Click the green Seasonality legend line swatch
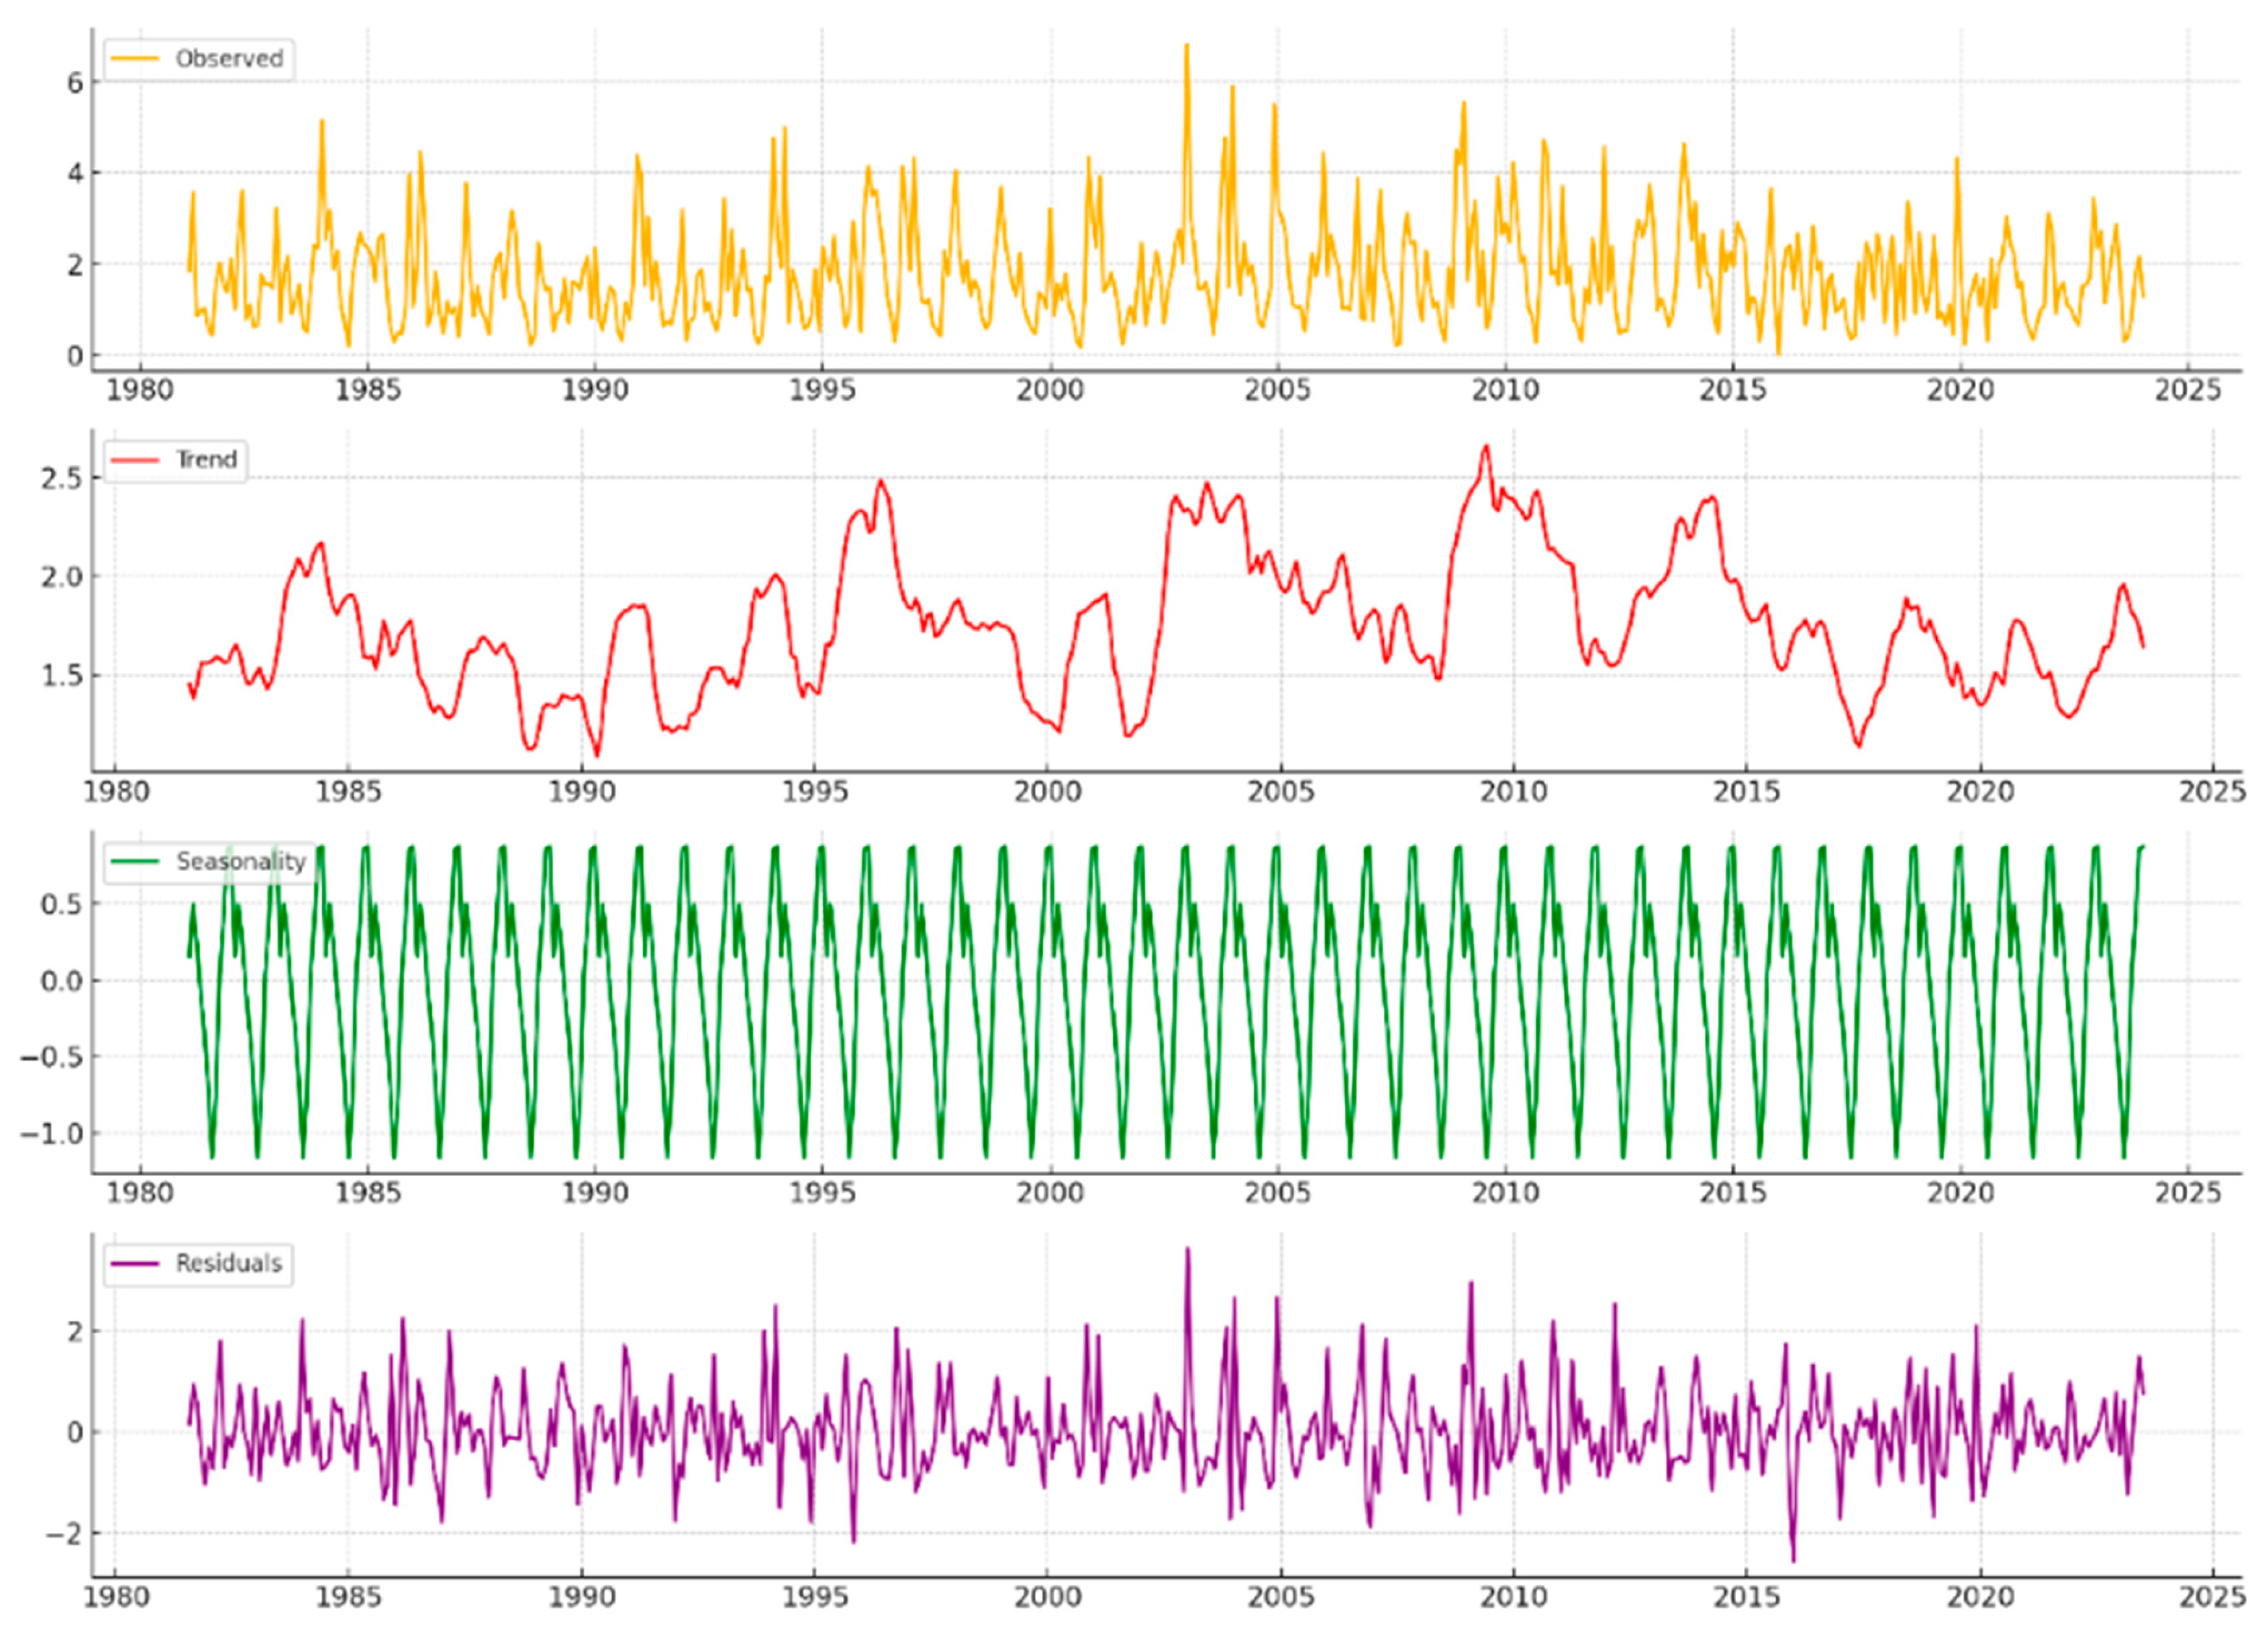2268x1640 pixels. click(x=135, y=861)
